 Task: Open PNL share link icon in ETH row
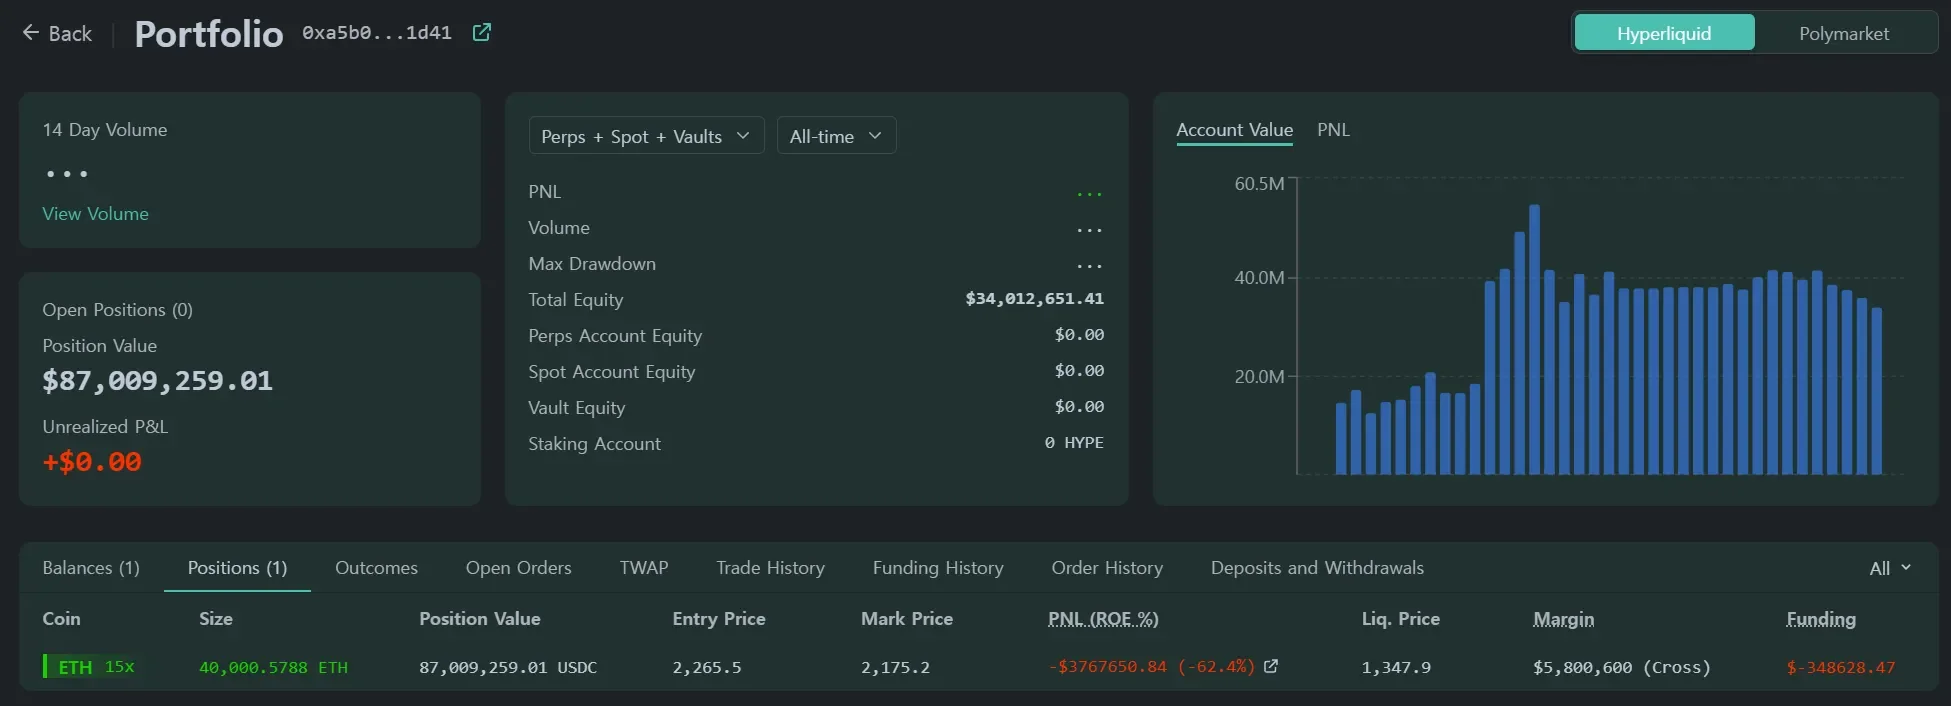point(1271,666)
